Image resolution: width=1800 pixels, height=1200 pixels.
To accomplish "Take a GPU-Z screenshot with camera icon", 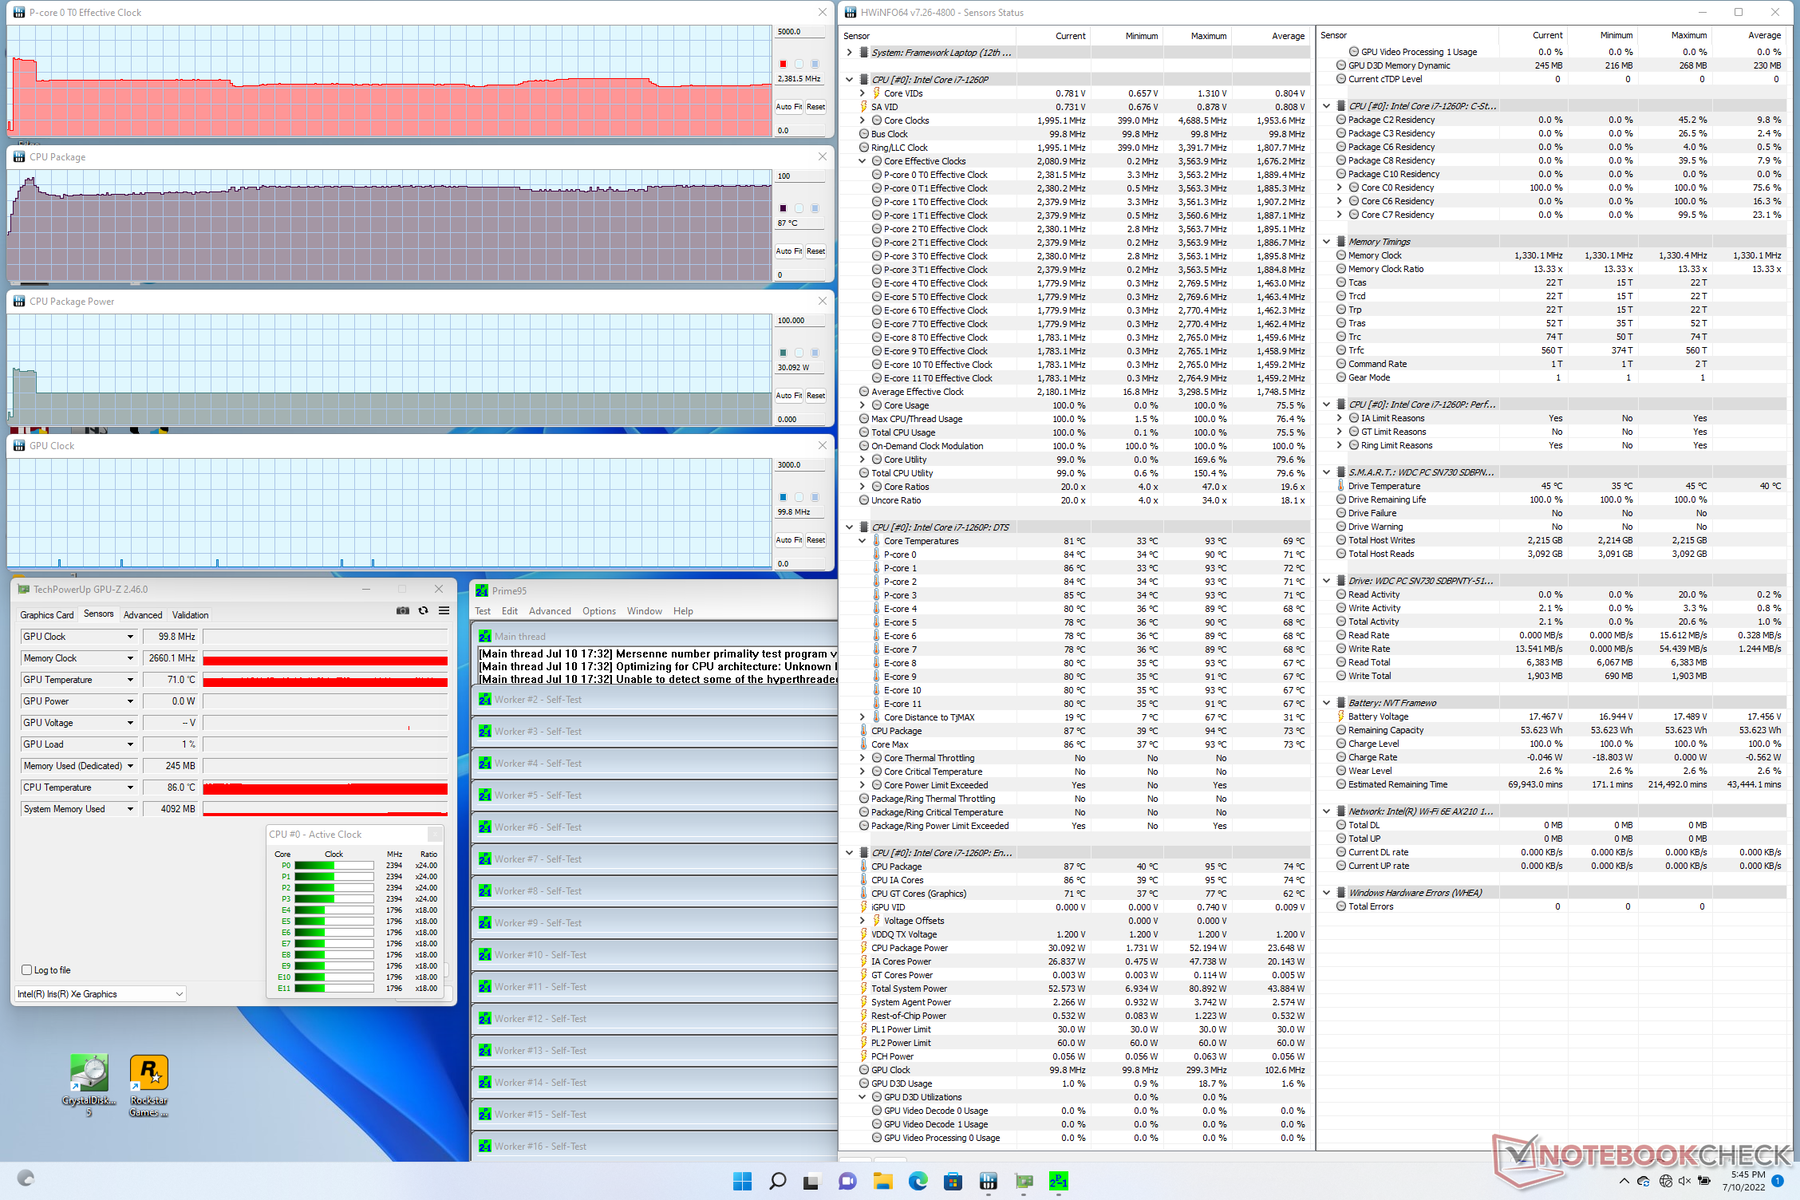I will point(403,610).
